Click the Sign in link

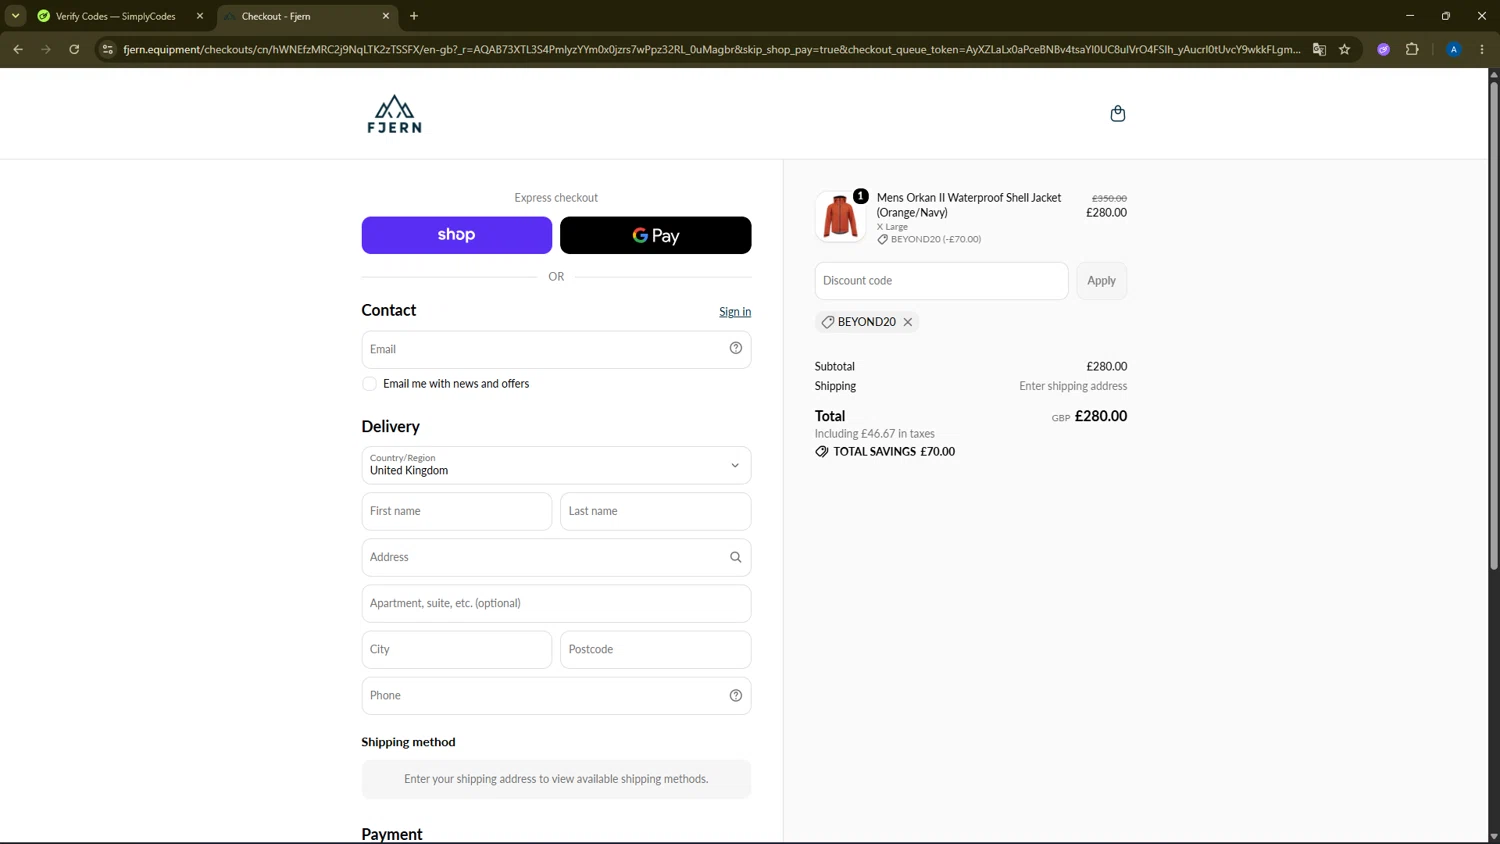click(x=735, y=312)
